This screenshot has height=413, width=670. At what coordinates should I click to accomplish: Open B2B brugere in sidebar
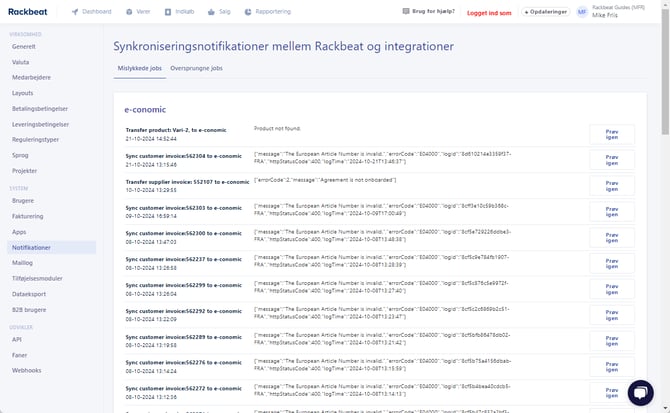(29, 310)
